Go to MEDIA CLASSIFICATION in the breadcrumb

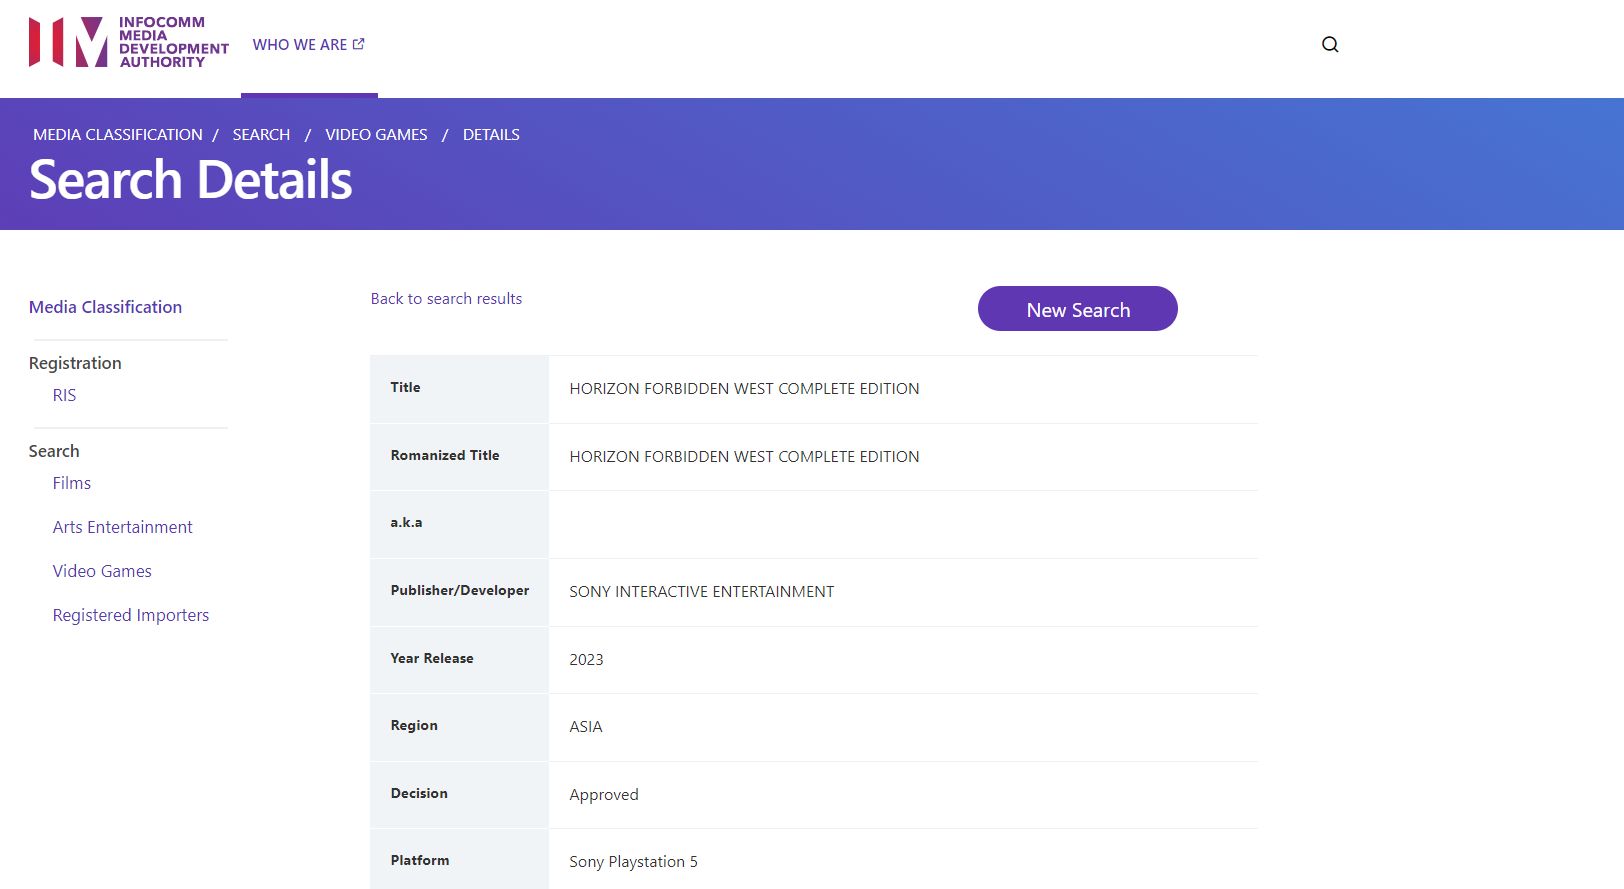(x=117, y=135)
